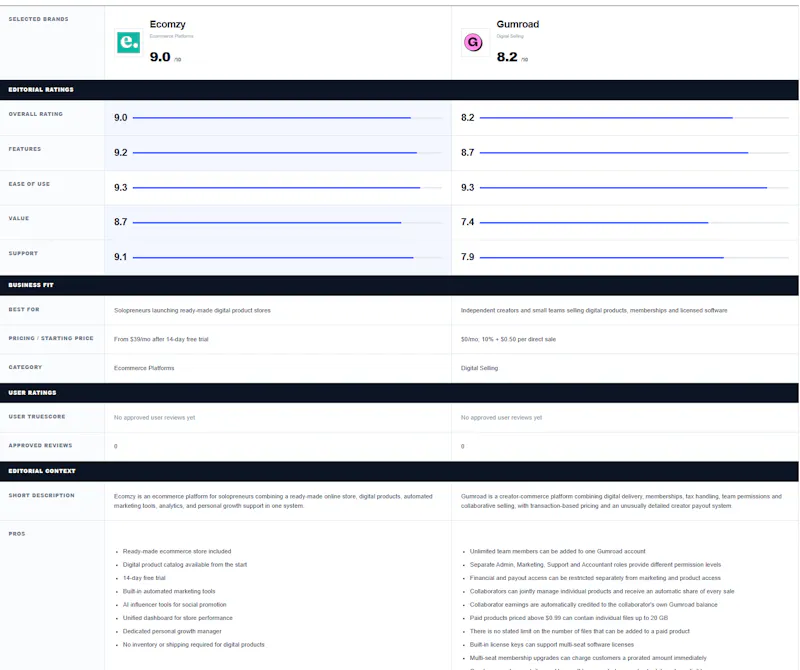
Task: Click 'AI influencer tools for social promotion'
Action: (x=174, y=605)
